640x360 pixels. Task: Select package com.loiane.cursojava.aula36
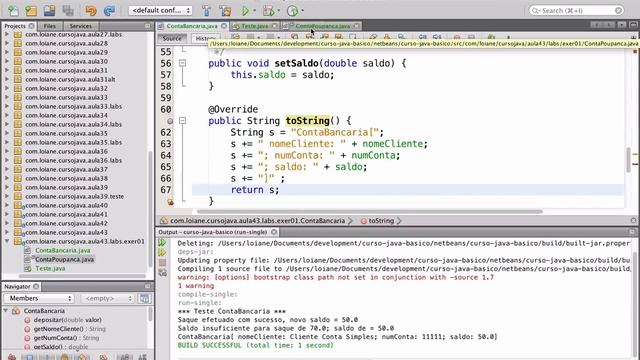pyautogui.click(x=67, y=151)
